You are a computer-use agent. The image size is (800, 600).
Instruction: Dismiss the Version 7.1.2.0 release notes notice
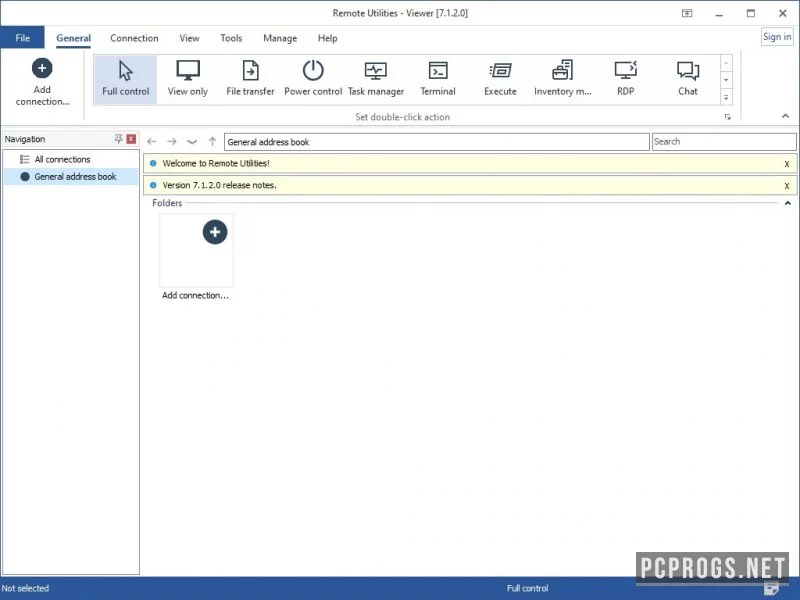point(787,186)
